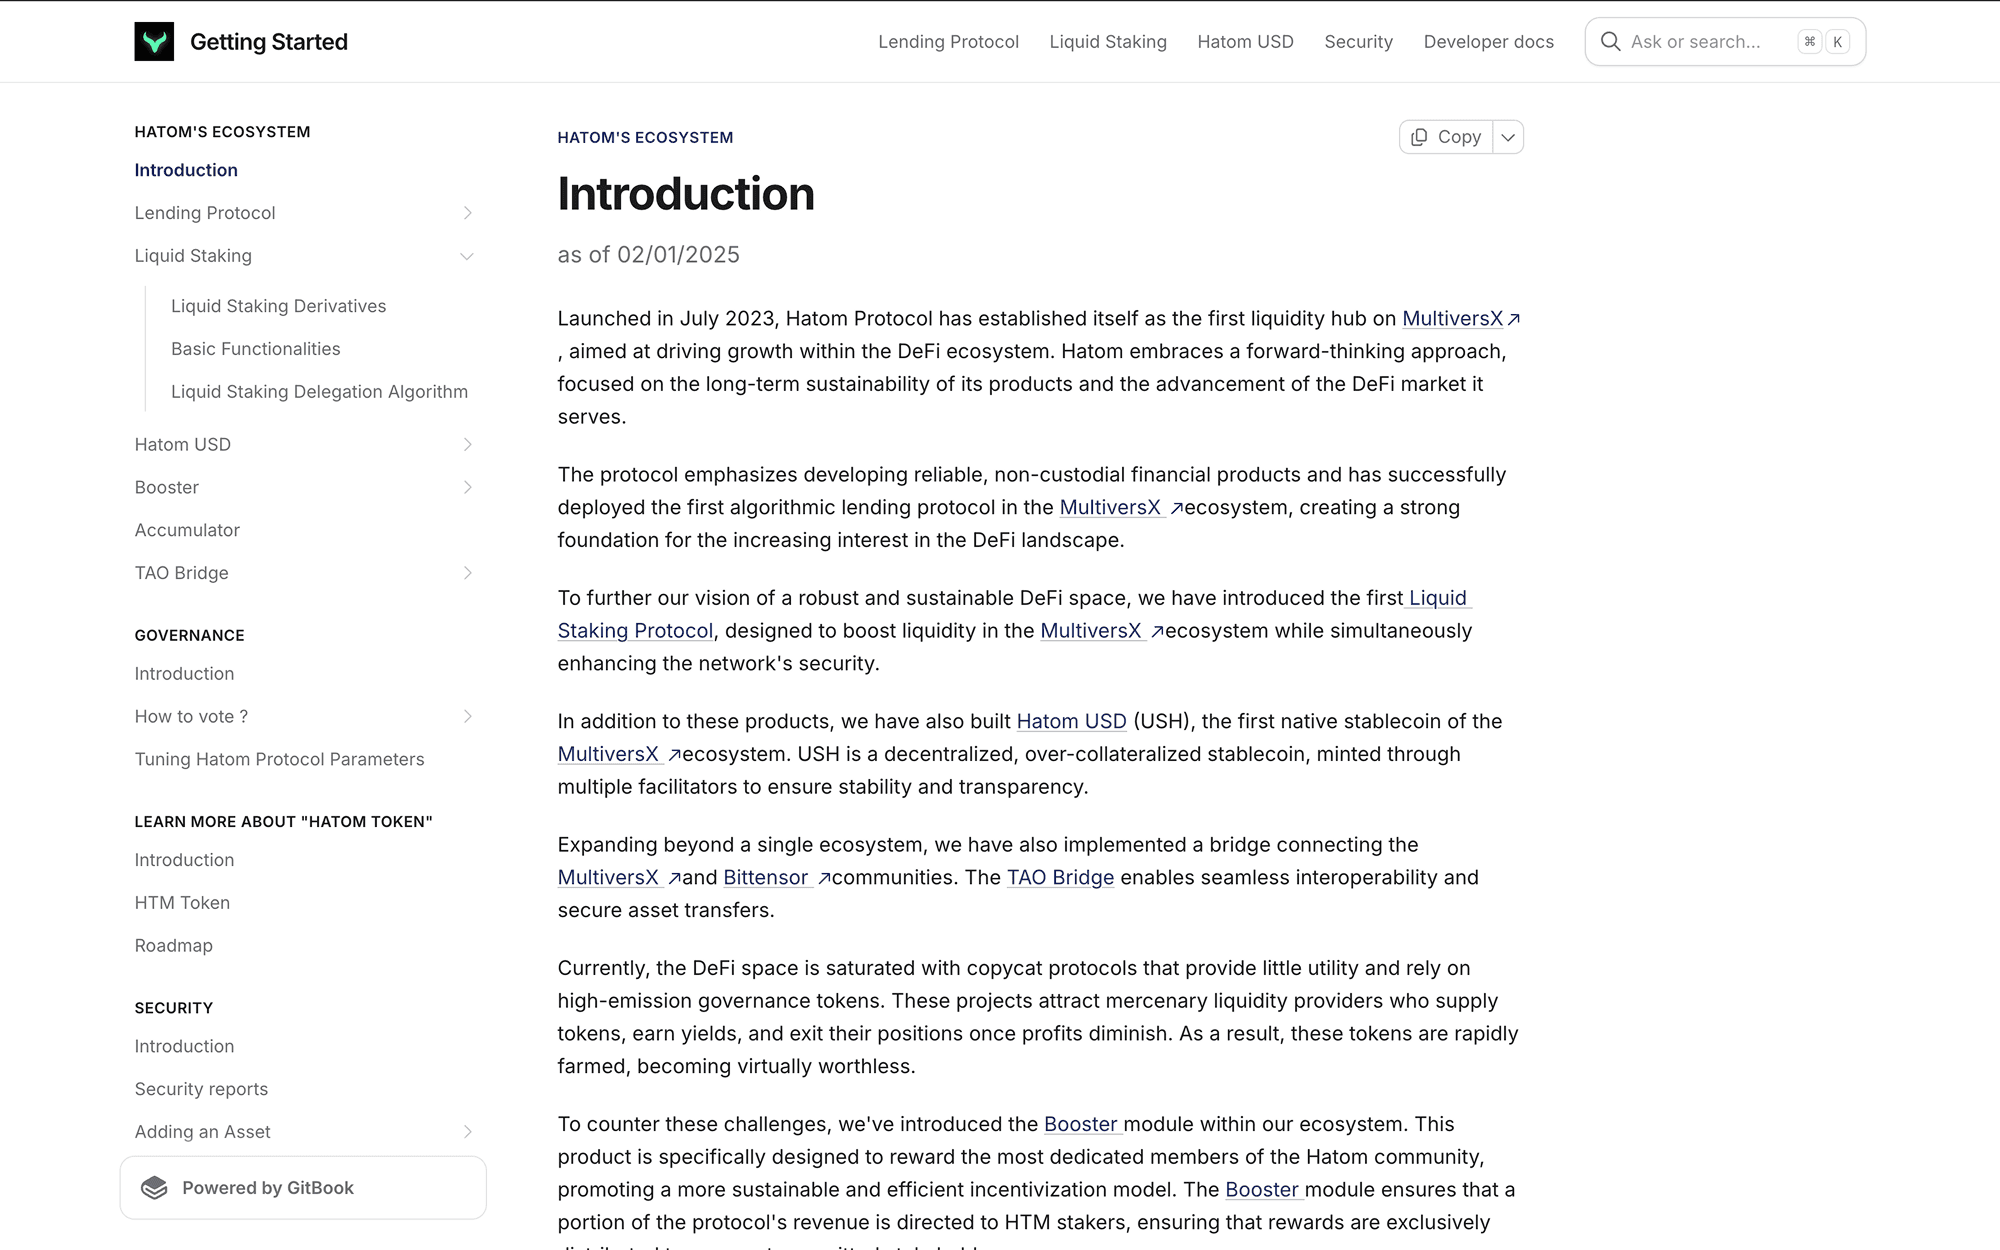The height and width of the screenshot is (1250, 2000).
Task: Click the Copy page icon button
Action: coord(1446,137)
